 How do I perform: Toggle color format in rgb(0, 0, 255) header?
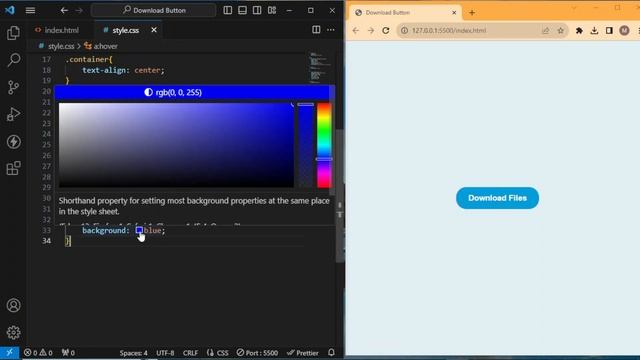173,93
